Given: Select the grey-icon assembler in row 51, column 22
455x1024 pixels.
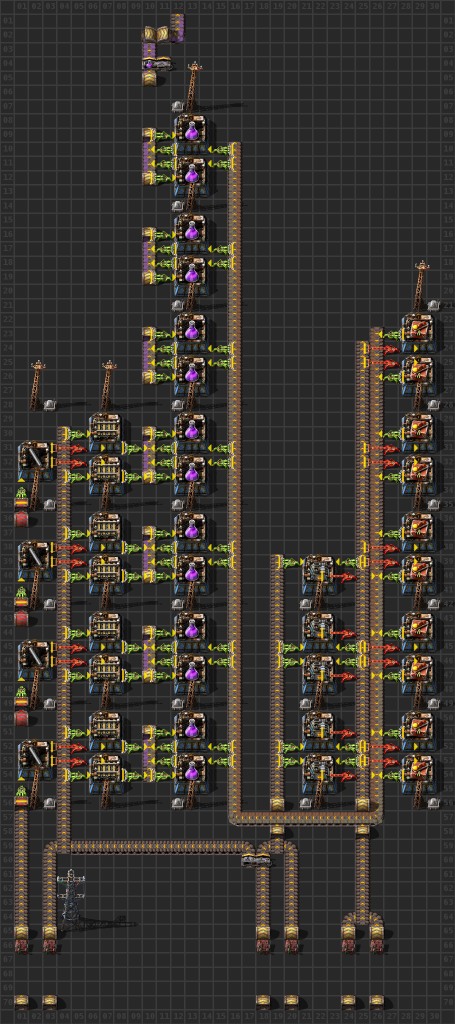Looking at the screenshot, I should click(x=318, y=729).
